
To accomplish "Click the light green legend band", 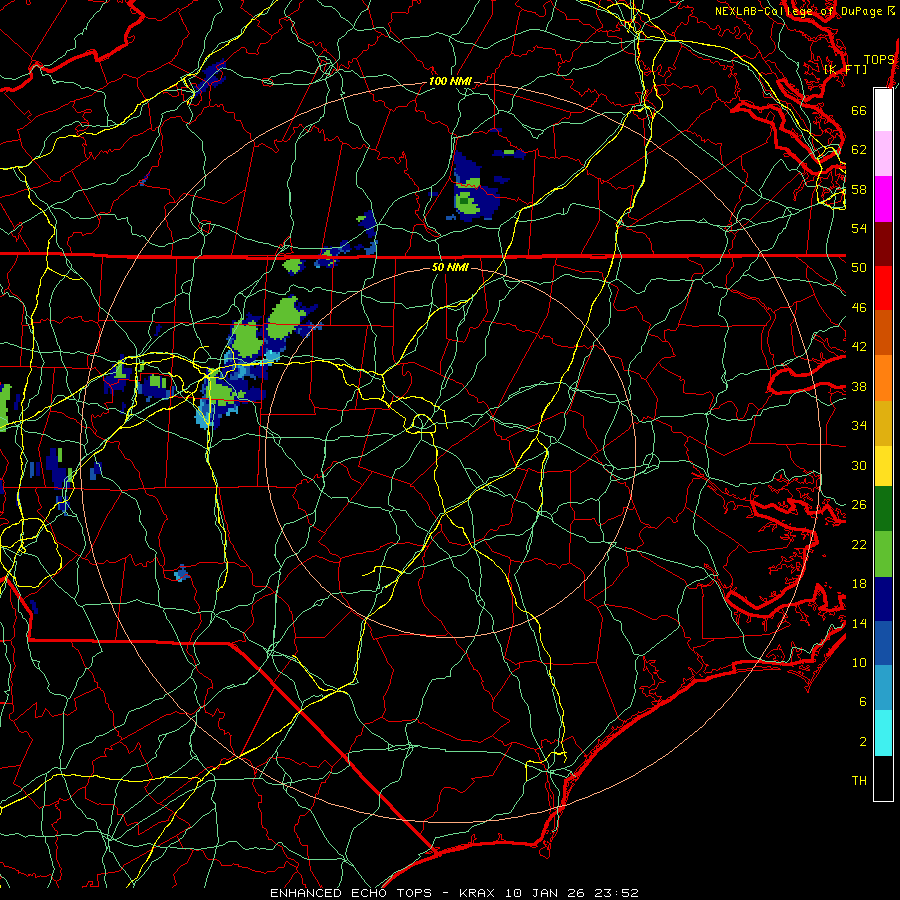I will pyautogui.click(x=883, y=554).
